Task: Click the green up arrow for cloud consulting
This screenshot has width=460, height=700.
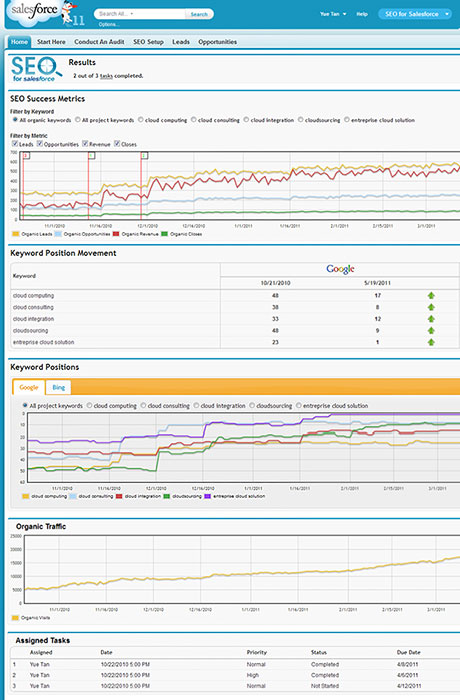Action: pyautogui.click(x=431, y=307)
